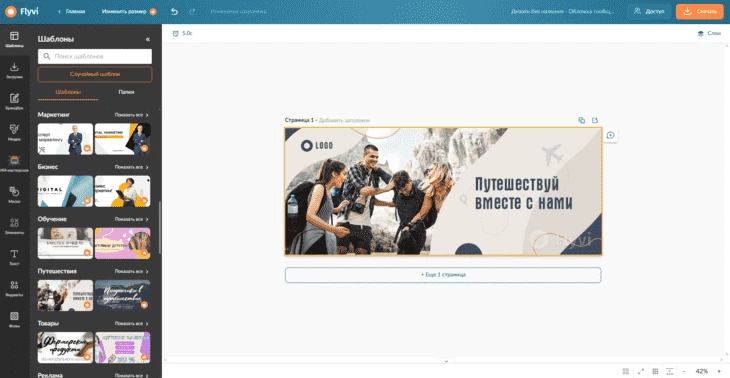Duplicate page 1 with copy icon
Image resolution: width=730 pixels, height=378 pixels.
point(581,120)
